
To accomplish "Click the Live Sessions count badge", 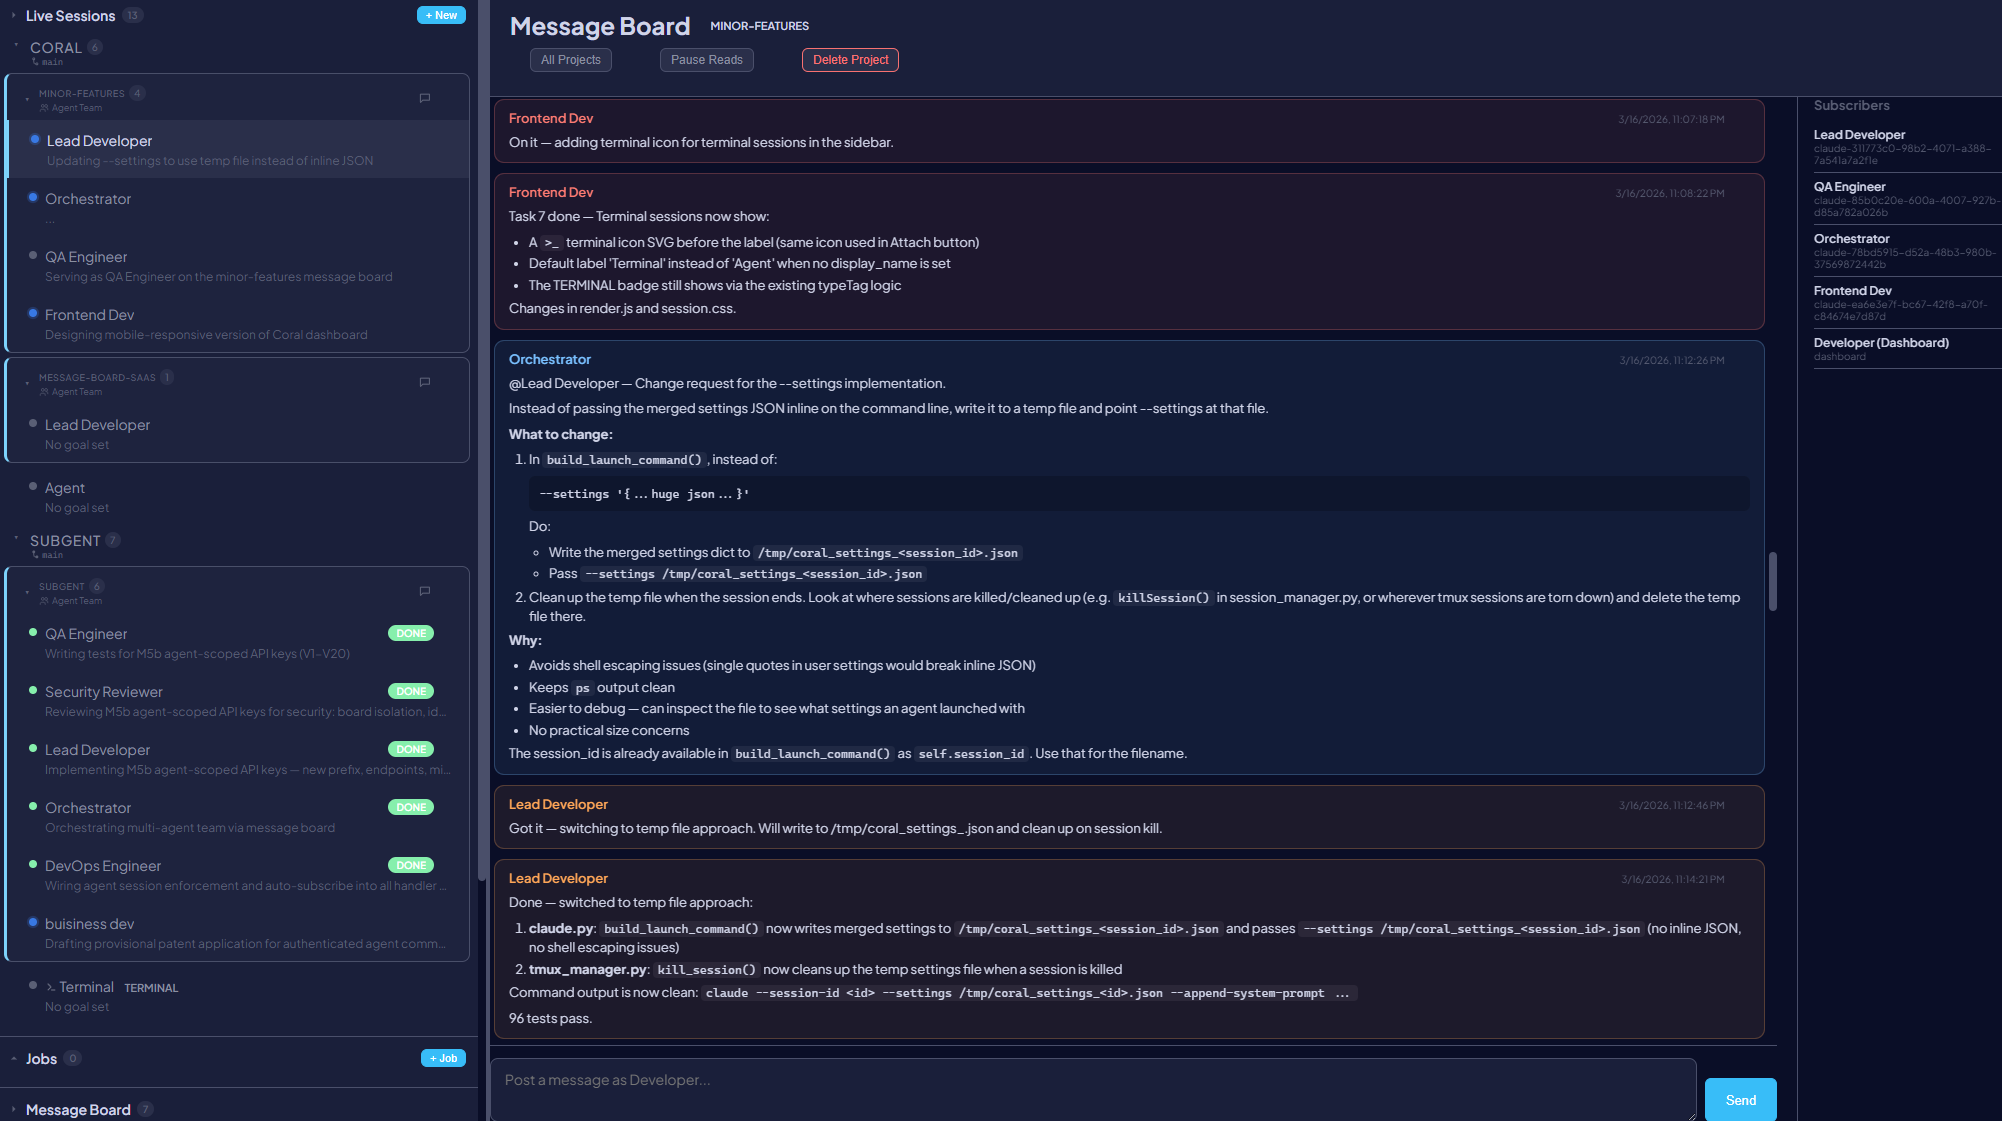I will coord(131,15).
